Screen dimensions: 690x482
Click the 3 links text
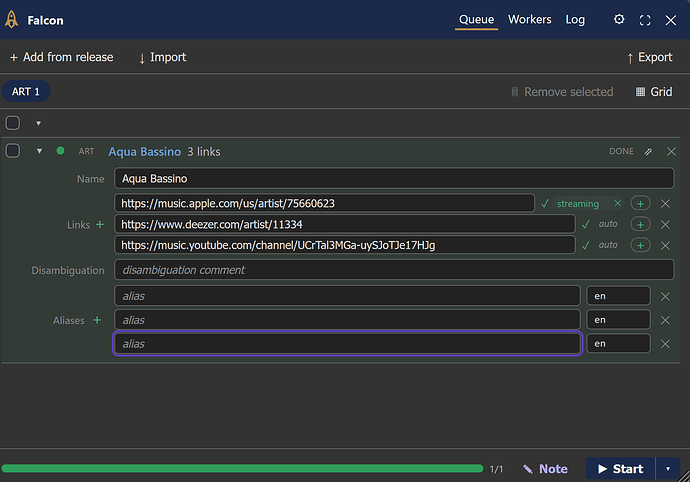click(x=204, y=152)
